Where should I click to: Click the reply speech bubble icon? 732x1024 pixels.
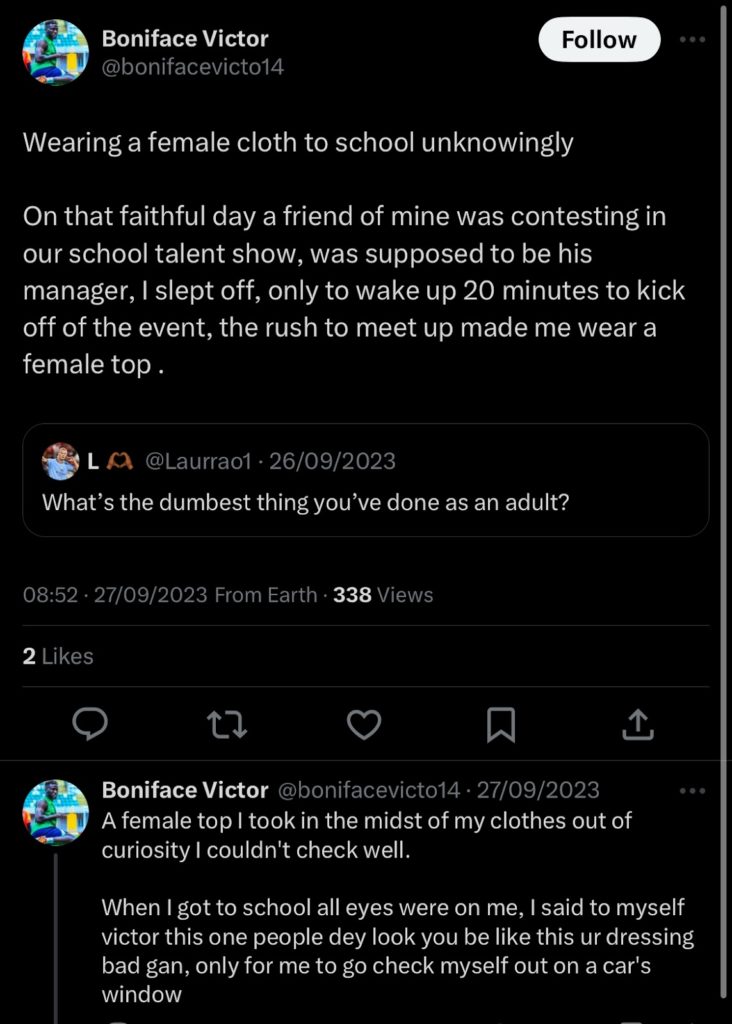tap(91, 724)
